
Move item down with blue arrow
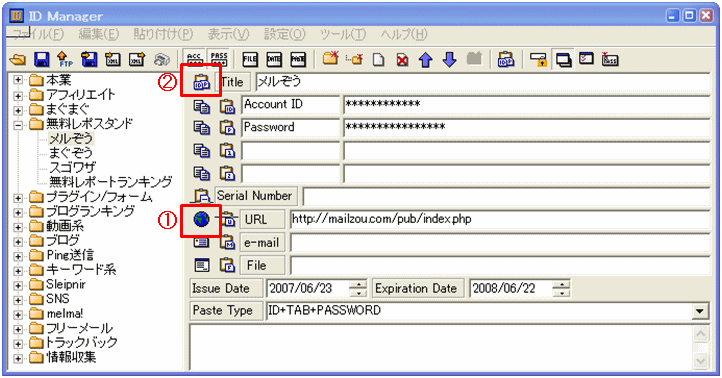tap(449, 60)
